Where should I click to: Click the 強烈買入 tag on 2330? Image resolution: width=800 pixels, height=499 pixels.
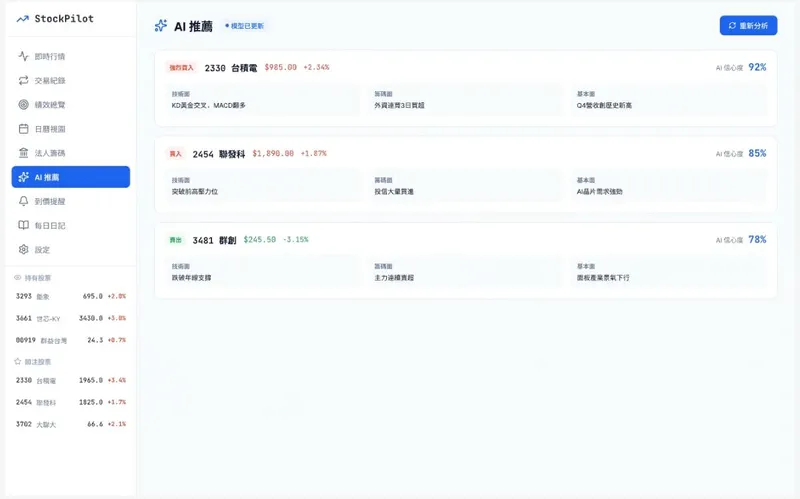[182, 68]
